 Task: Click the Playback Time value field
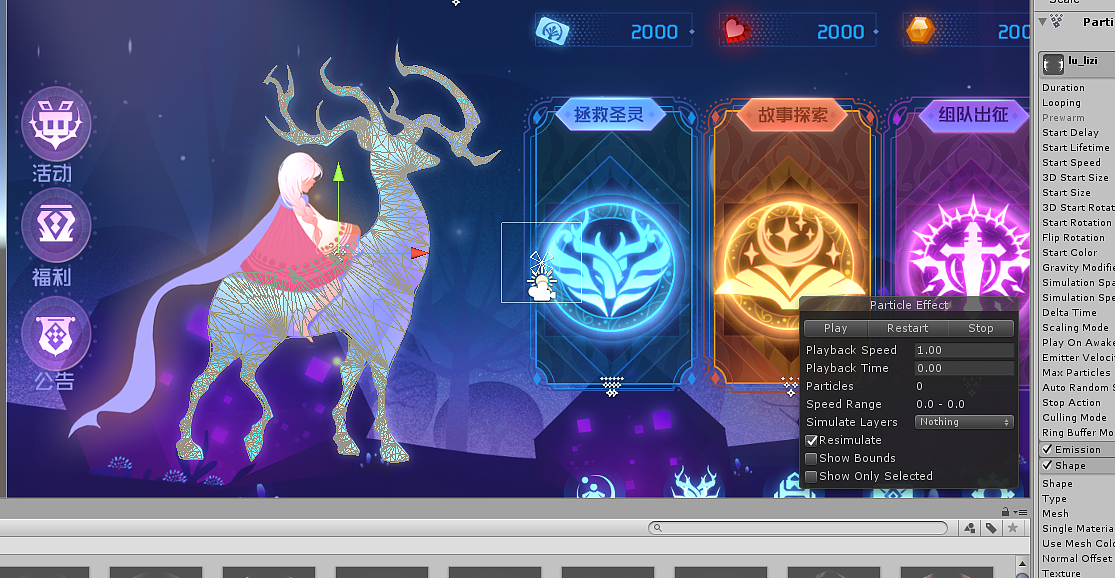pyautogui.click(x=964, y=368)
